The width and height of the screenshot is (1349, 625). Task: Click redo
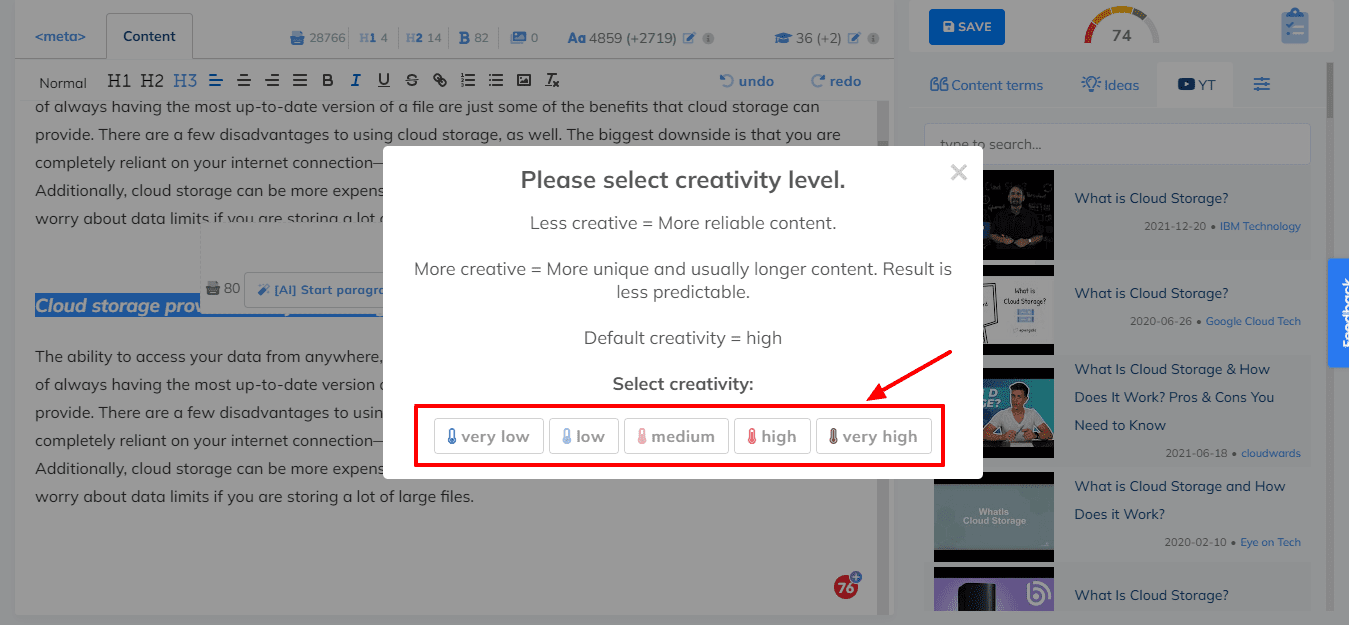[x=836, y=81]
